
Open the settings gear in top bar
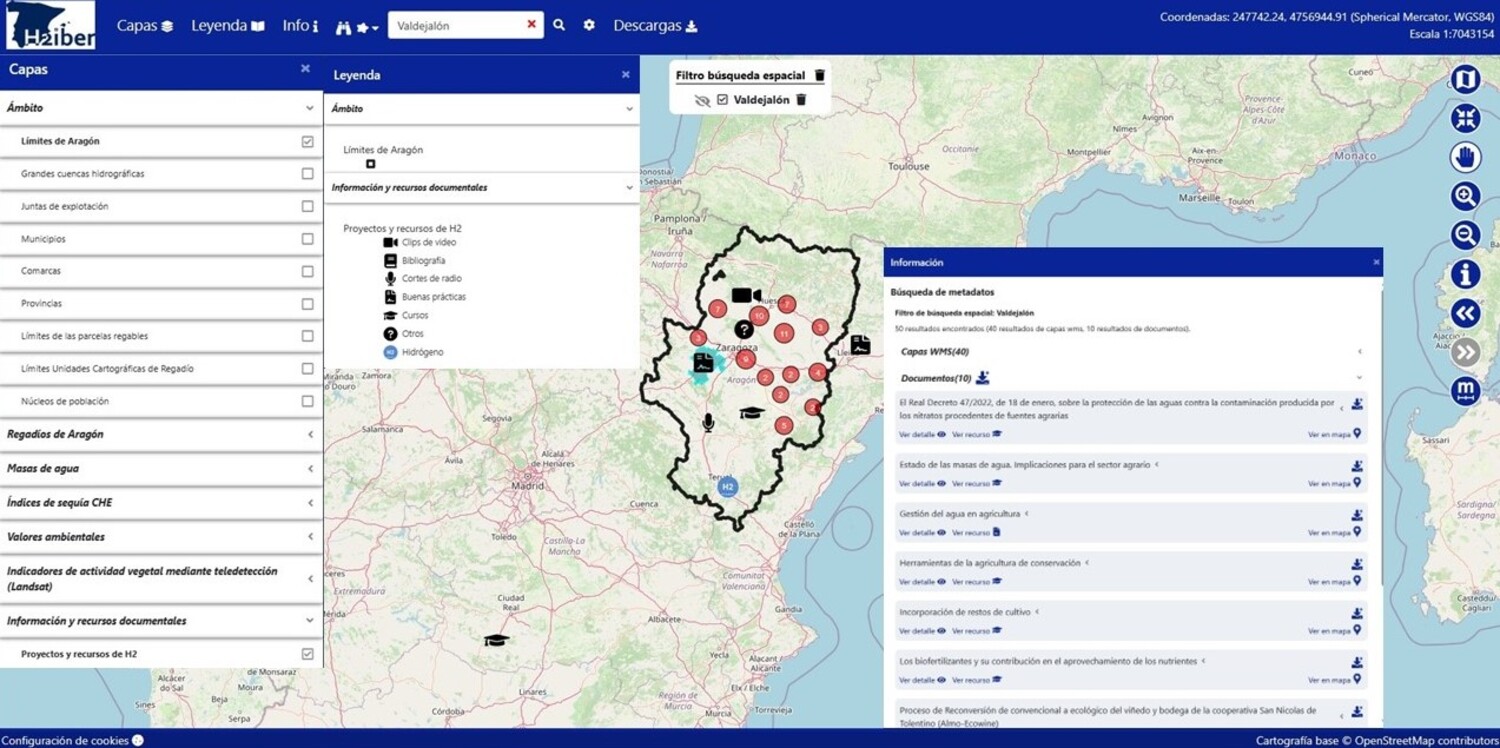[x=589, y=25]
